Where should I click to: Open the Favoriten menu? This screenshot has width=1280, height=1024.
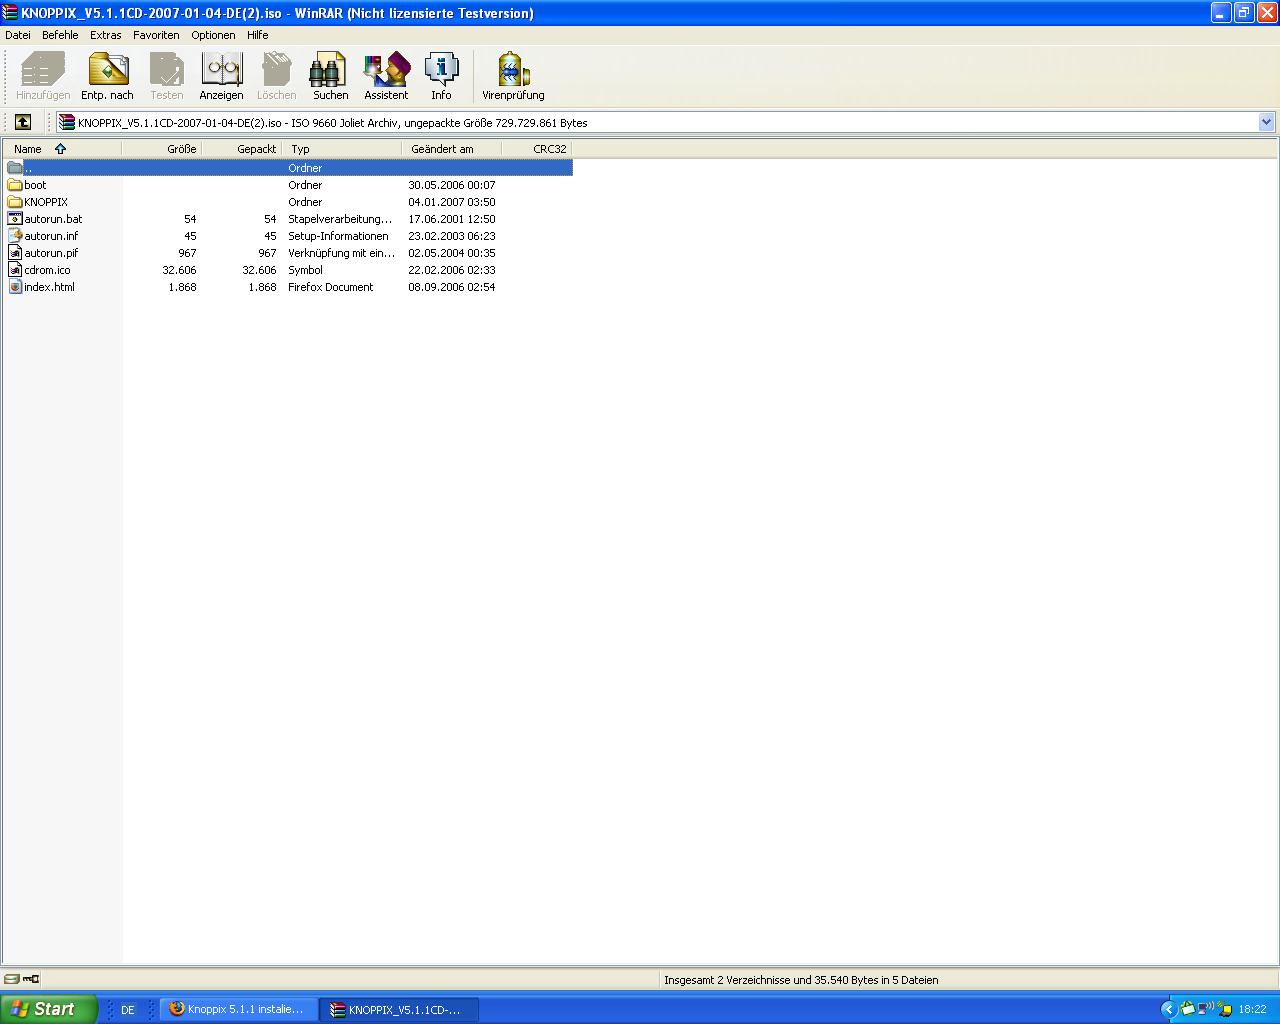(156, 35)
